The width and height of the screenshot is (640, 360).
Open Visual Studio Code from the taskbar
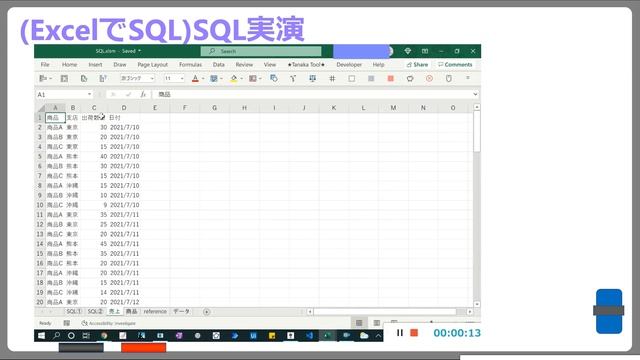(309, 336)
